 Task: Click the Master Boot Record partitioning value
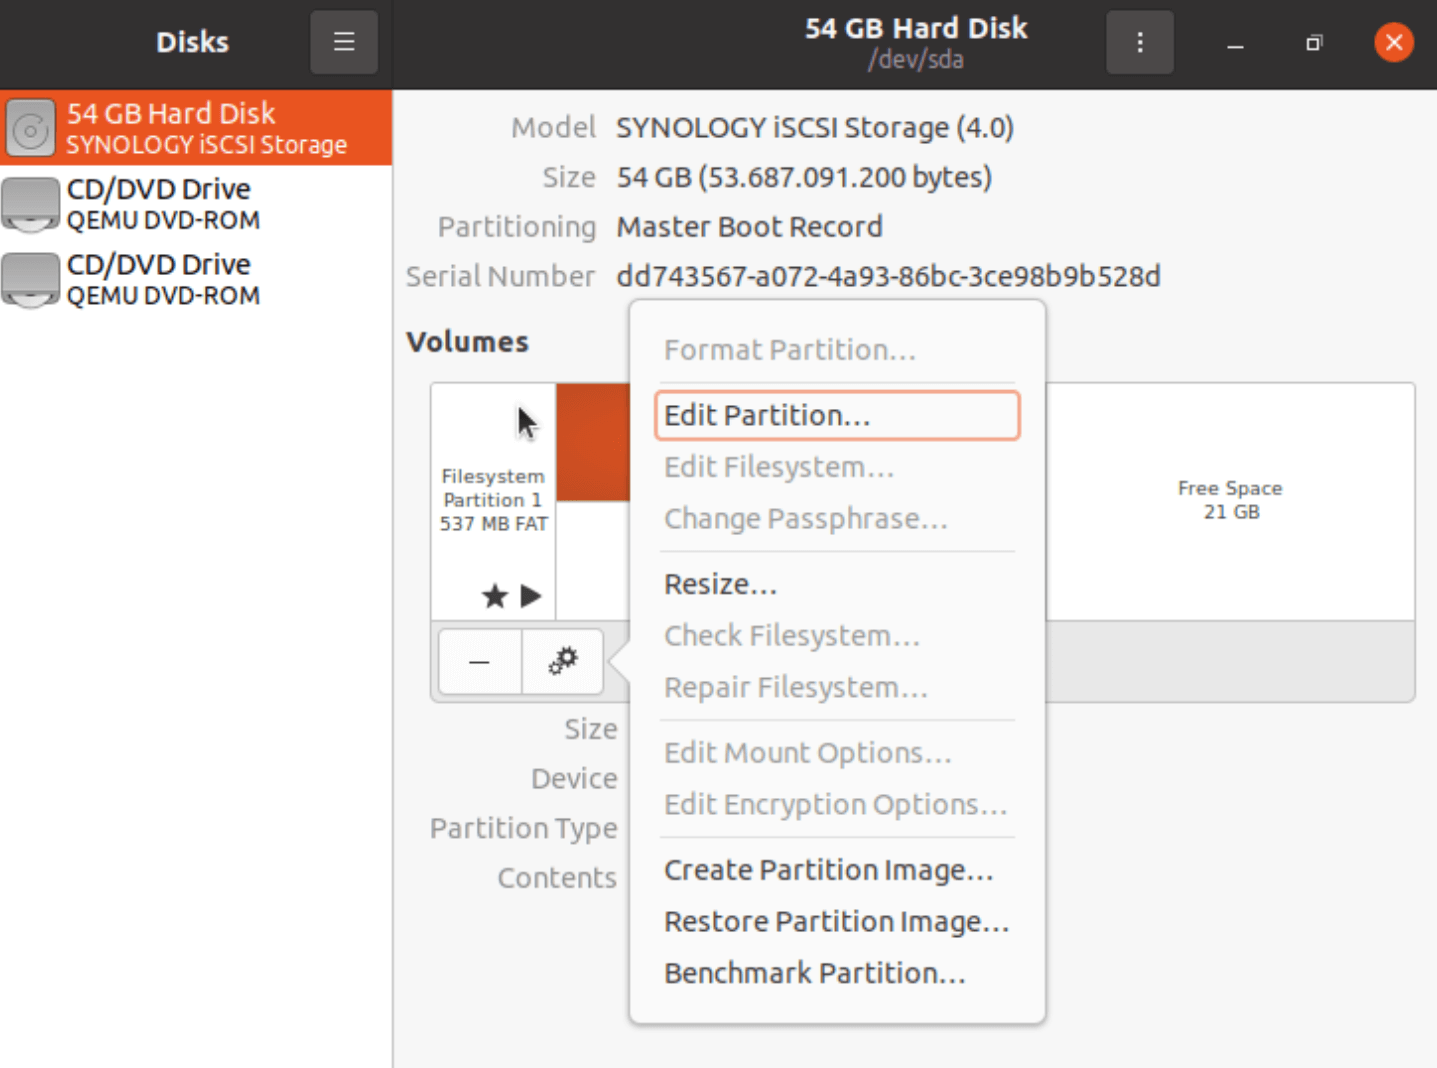(x=749, y=227)
